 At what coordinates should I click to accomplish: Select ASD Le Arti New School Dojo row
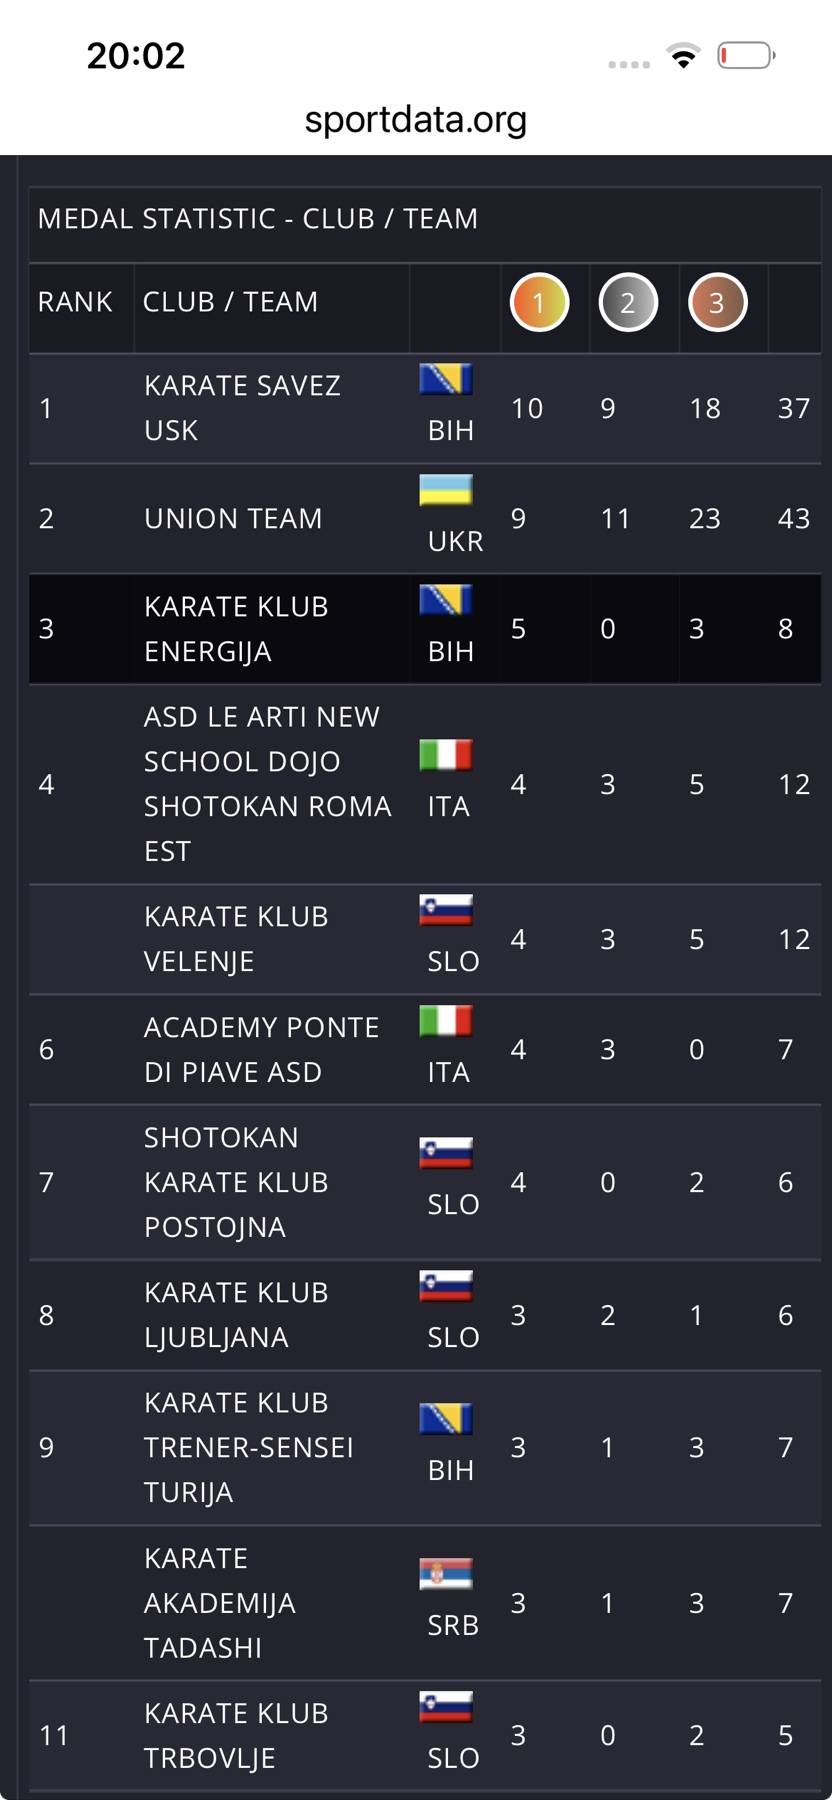[266, 784]
